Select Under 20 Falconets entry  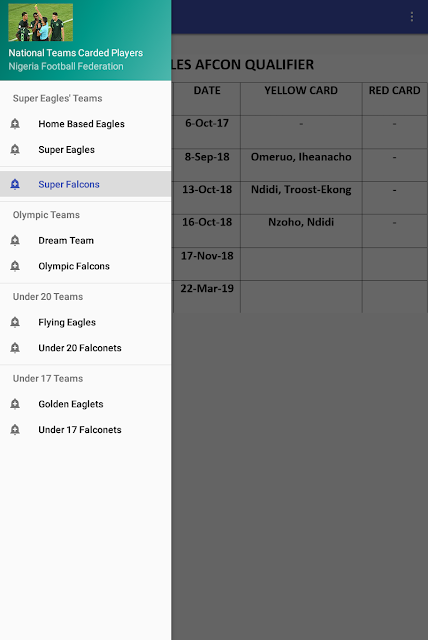point(85,348)
